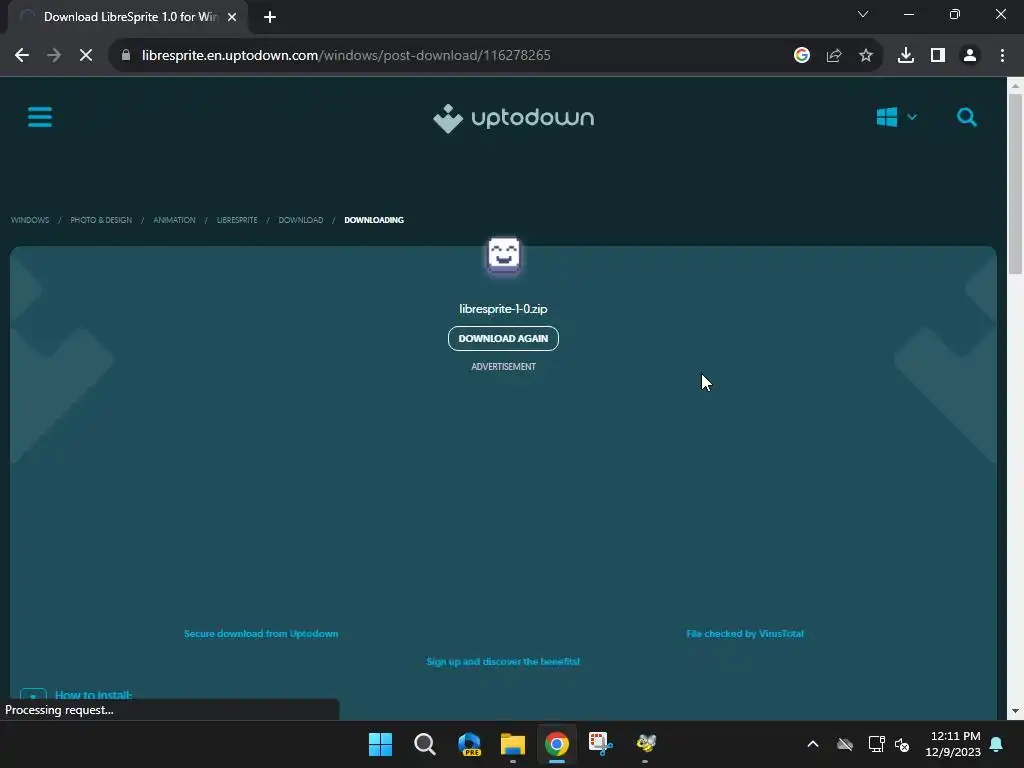
Task: Open the Chrome three-dot menu
Action: tap(1002, 56)
